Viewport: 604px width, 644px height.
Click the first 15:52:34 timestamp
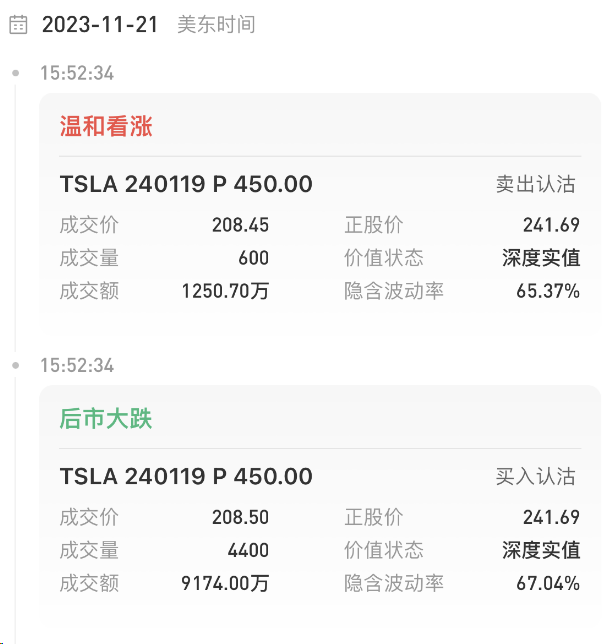[x=77, y=74]
